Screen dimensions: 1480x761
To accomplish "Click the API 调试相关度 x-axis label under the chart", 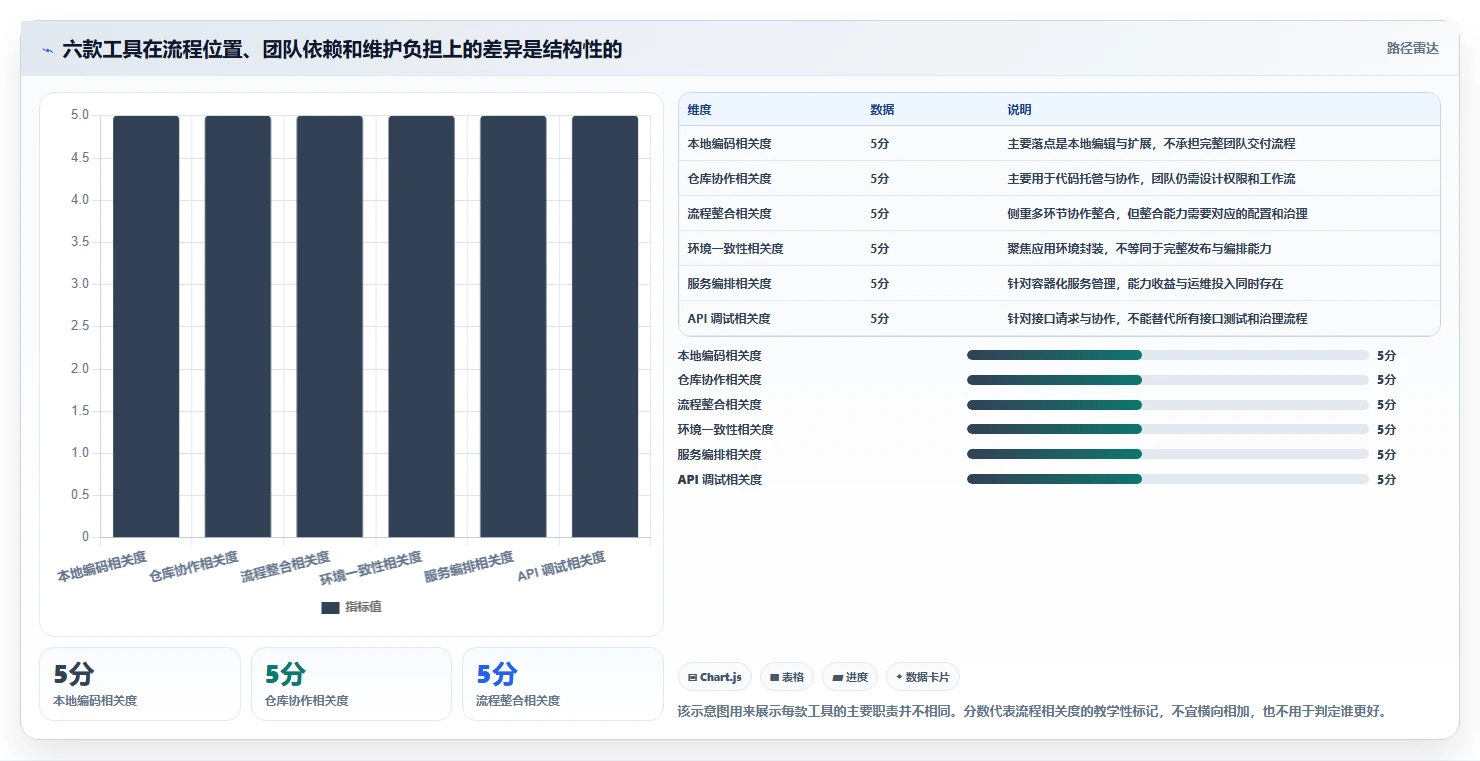I will click(562, 566).
